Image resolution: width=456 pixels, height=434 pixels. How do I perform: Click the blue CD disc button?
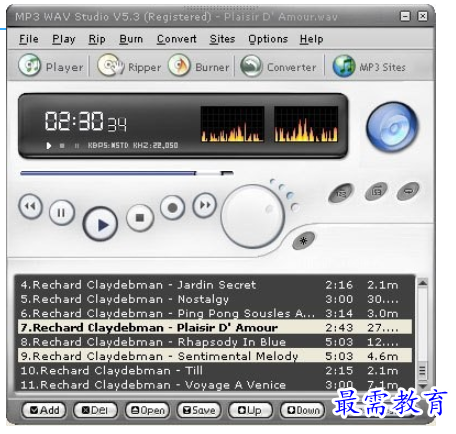pos(392,127)
